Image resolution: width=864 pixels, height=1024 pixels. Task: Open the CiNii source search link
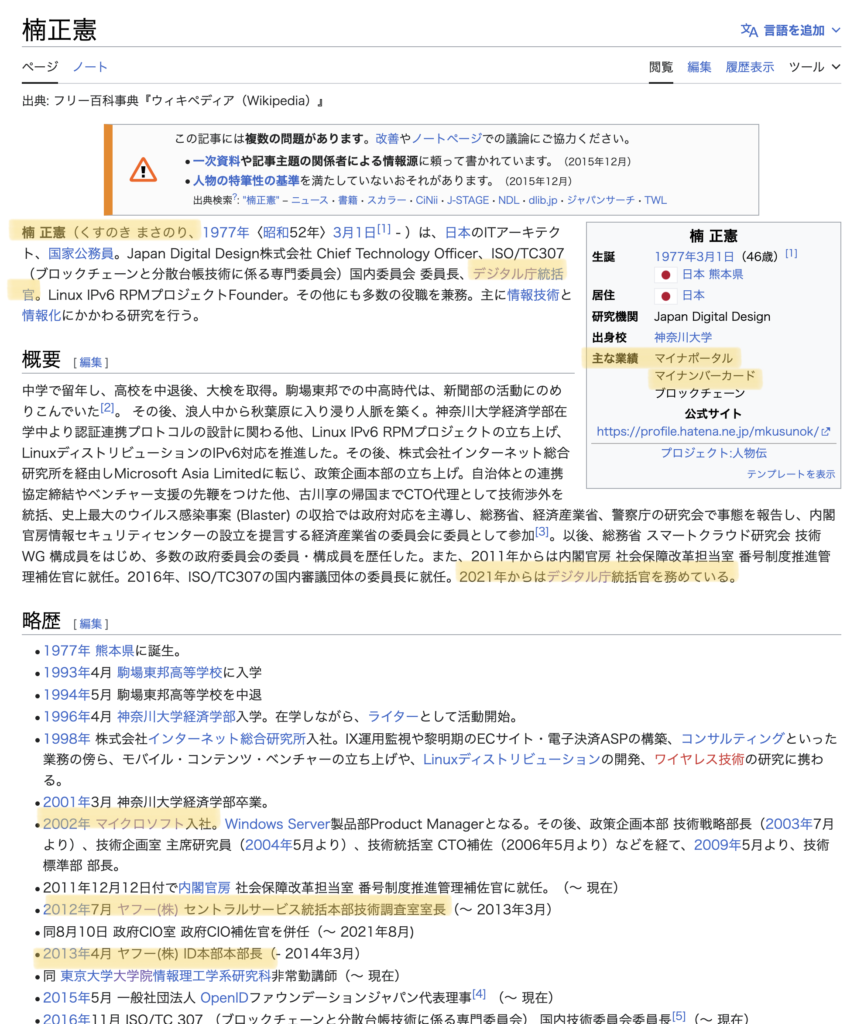tap(426, 200)
